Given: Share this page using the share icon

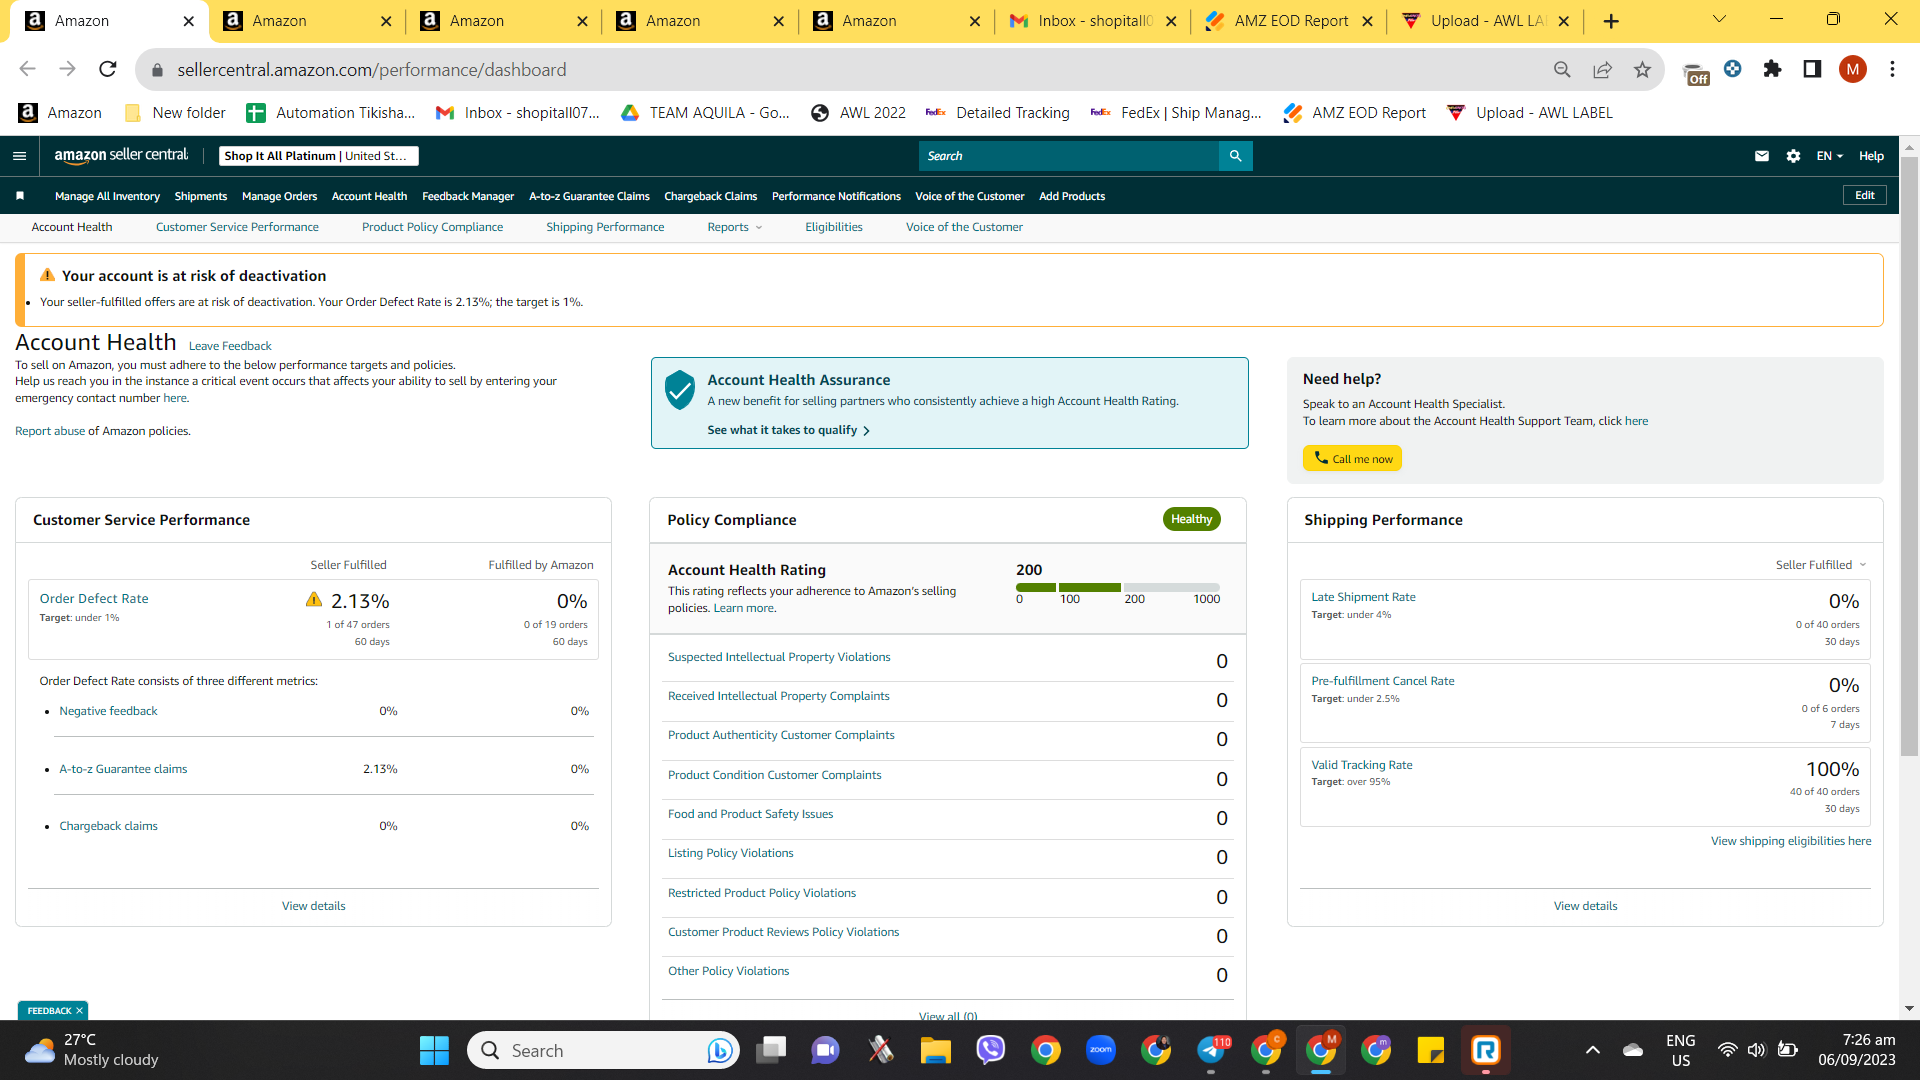Looking at the screenshot, I should tap(1602, 69).
